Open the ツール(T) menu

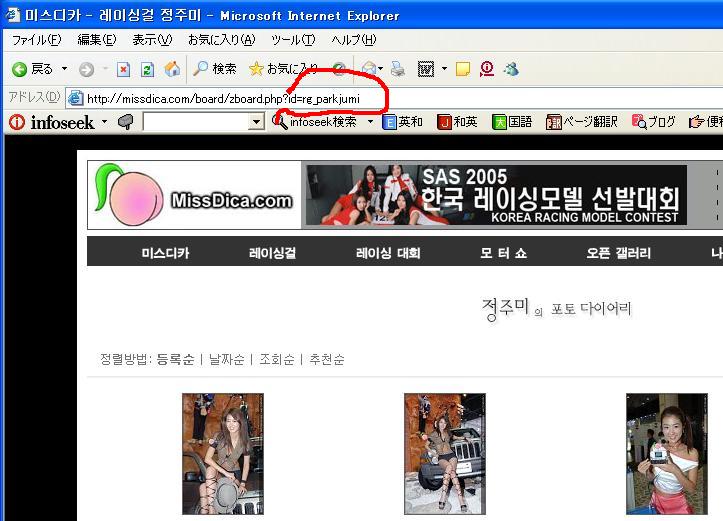293,40
